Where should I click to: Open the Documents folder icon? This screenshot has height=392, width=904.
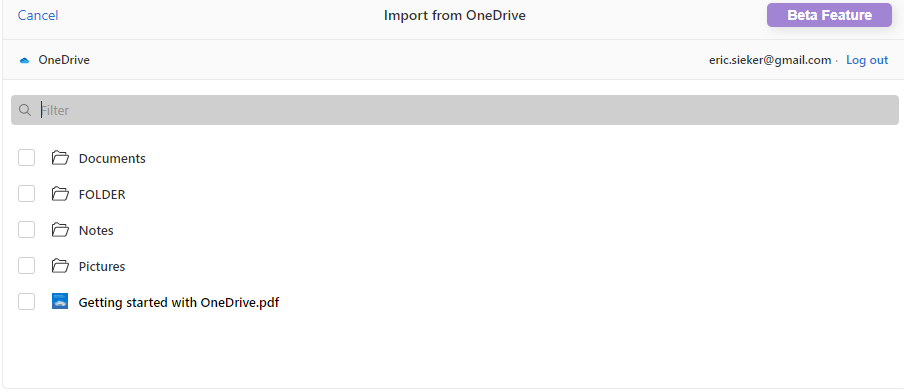point(60,158)
